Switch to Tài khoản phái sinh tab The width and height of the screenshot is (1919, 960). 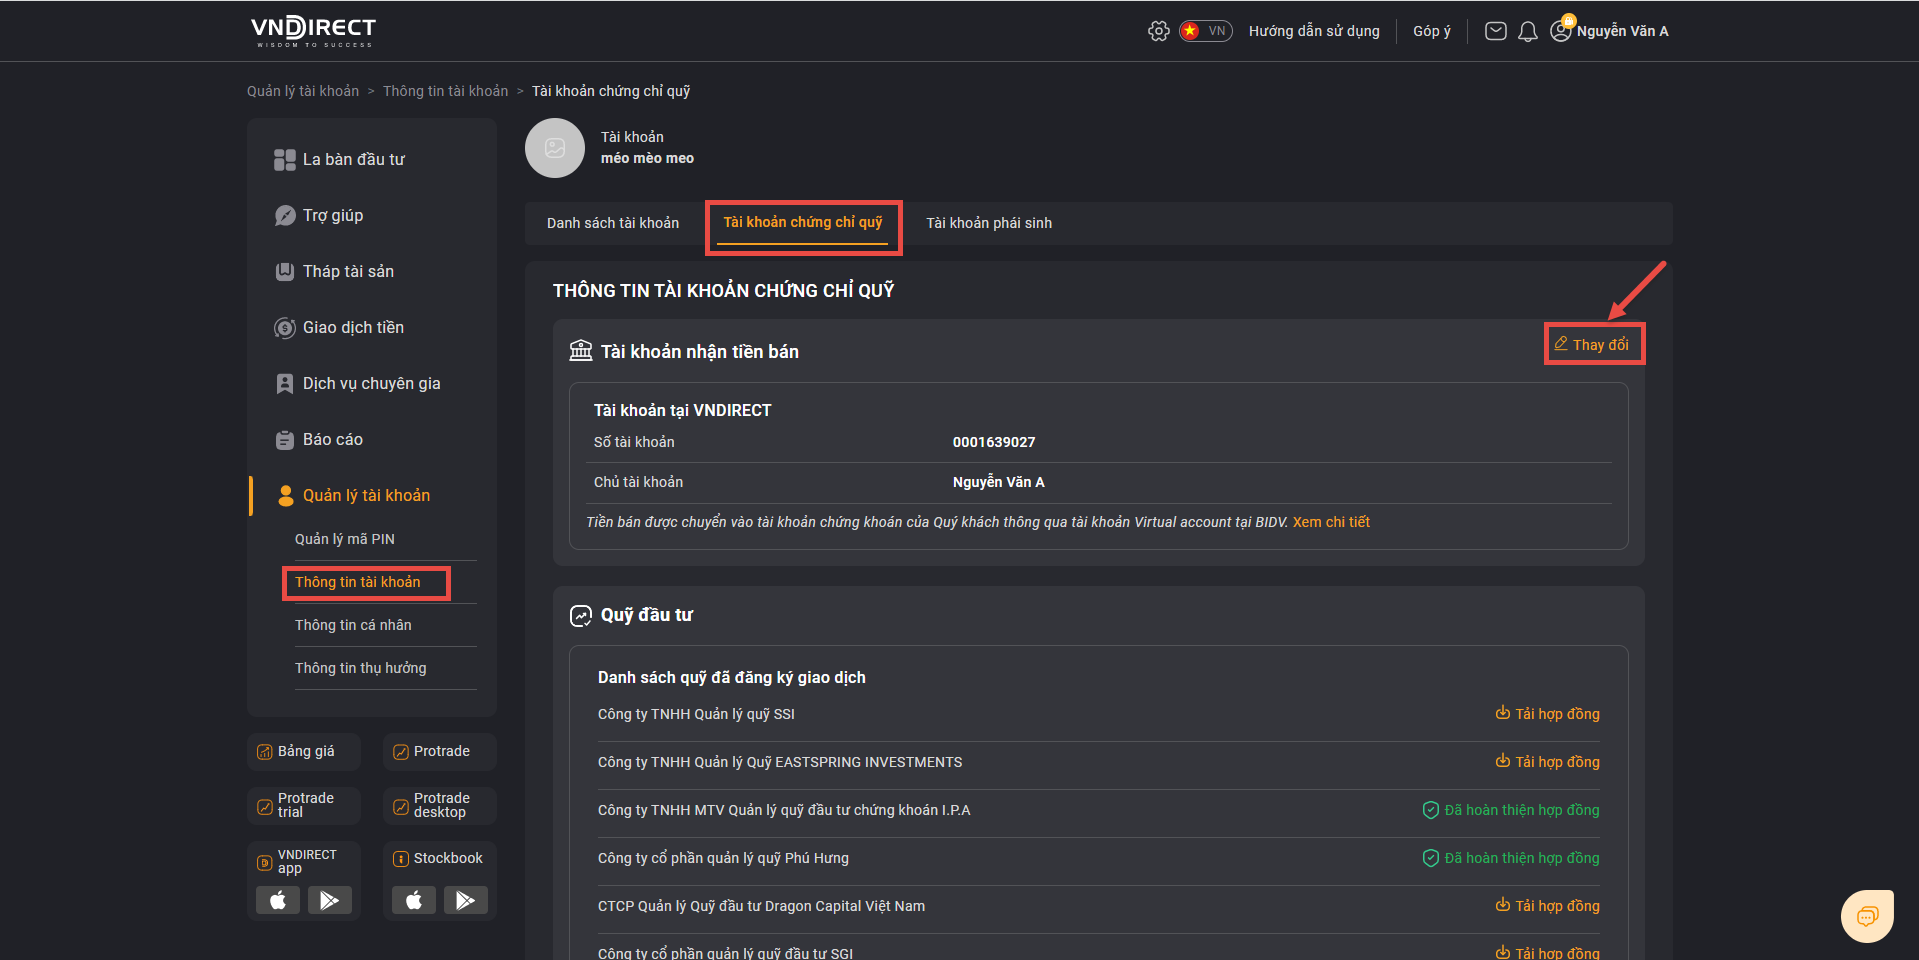pos(989,223)
